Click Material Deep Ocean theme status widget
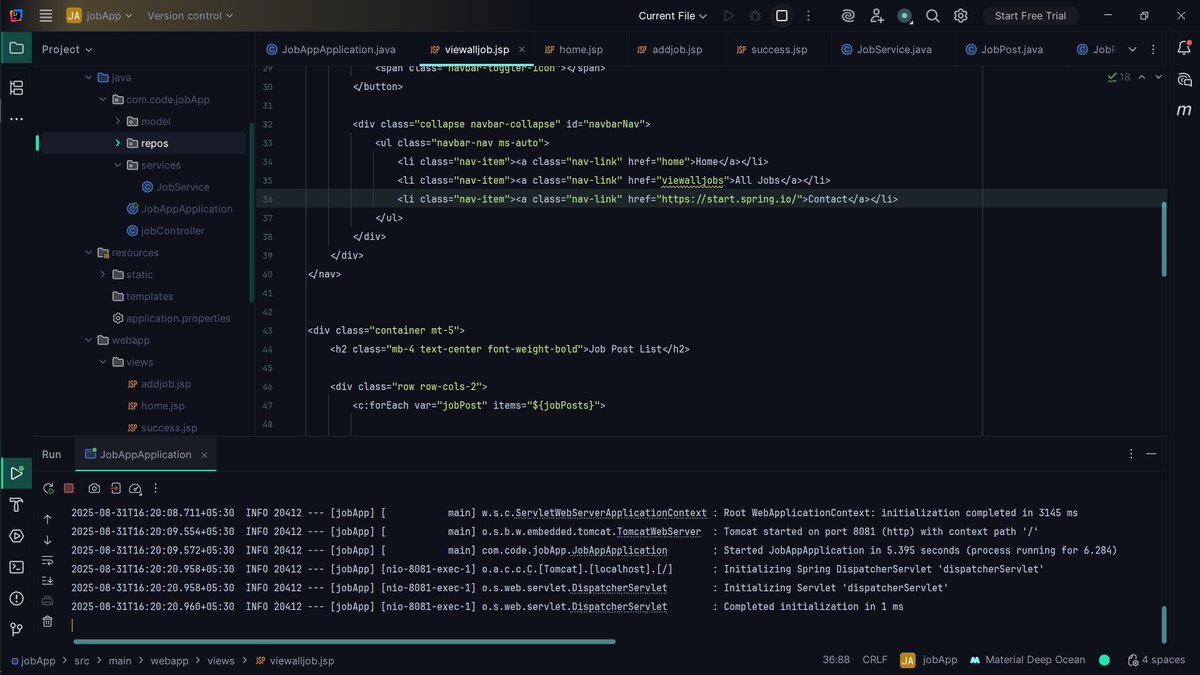Viewport: 1200px width, 675px height. [1027, 660]
